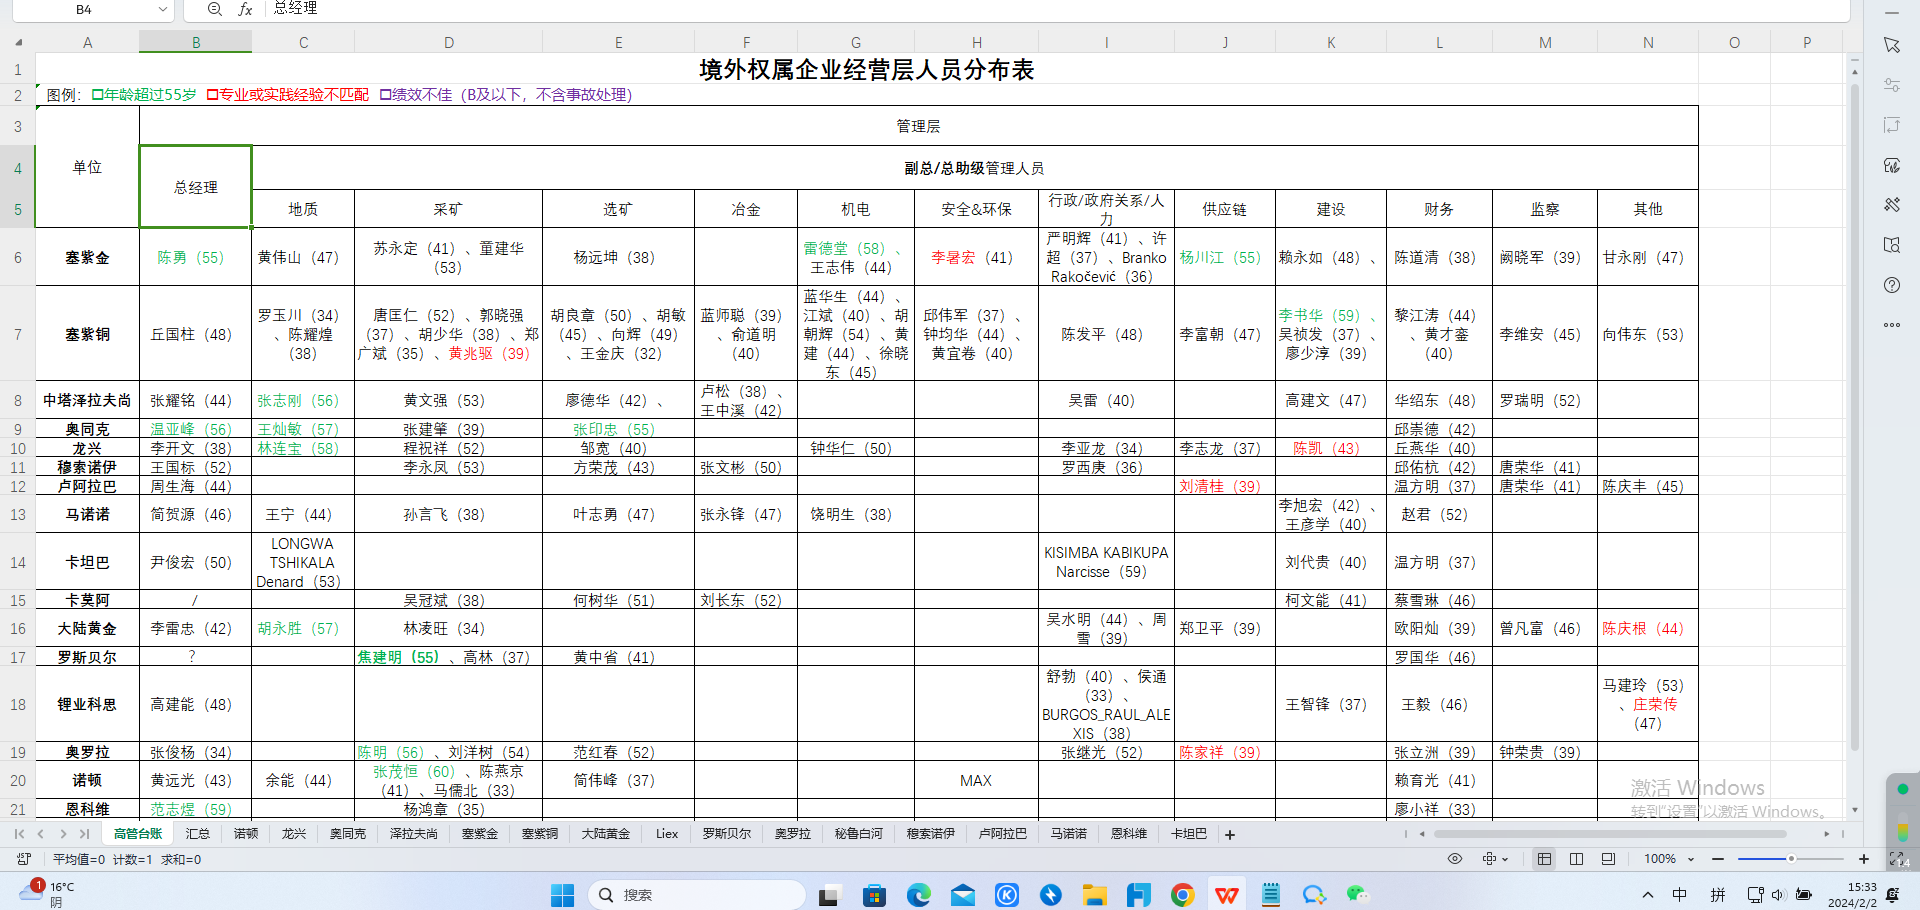Open the help question mark icon
The height and width of the screenshot is (910, 1920).
pyautogui.click(x=1891, y=285)
